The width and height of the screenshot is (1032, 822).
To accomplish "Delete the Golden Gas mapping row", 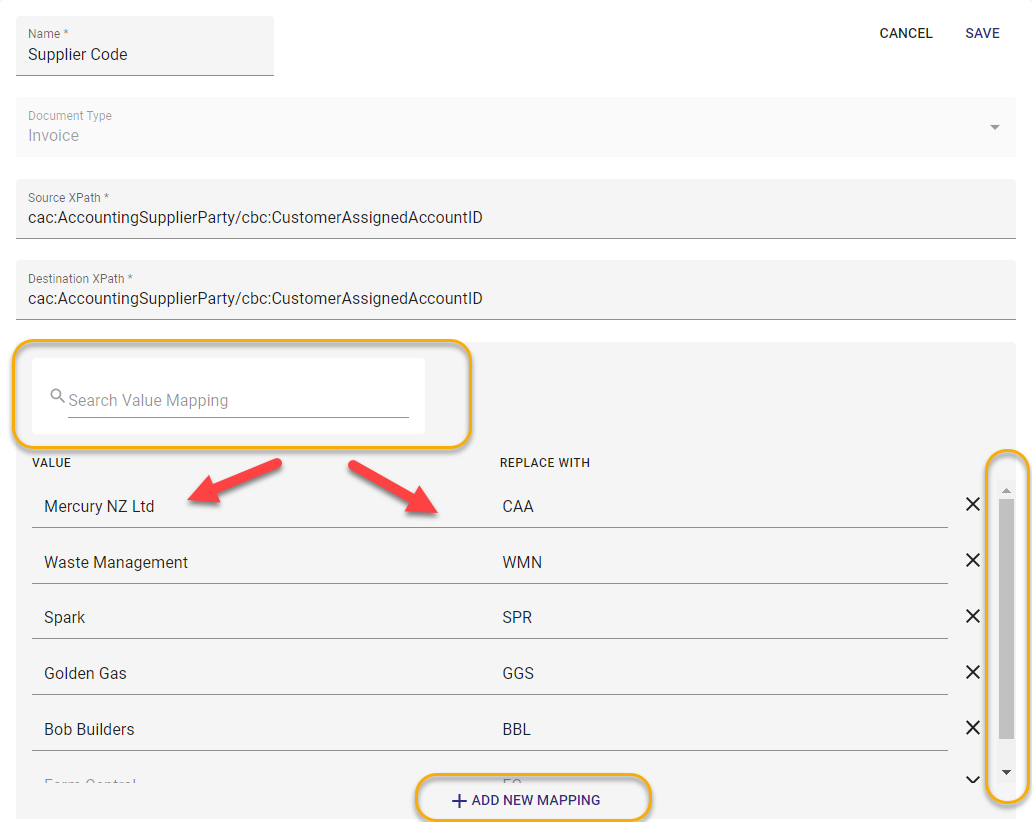I will [972, 673].
